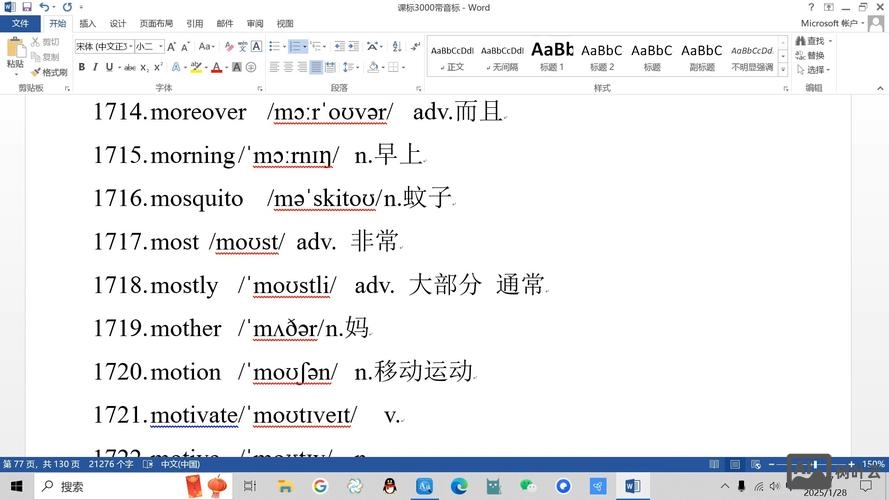This screenshot has height=500, width=889.
Task: Apply the 标题 1 style
Action: point(552,57)
